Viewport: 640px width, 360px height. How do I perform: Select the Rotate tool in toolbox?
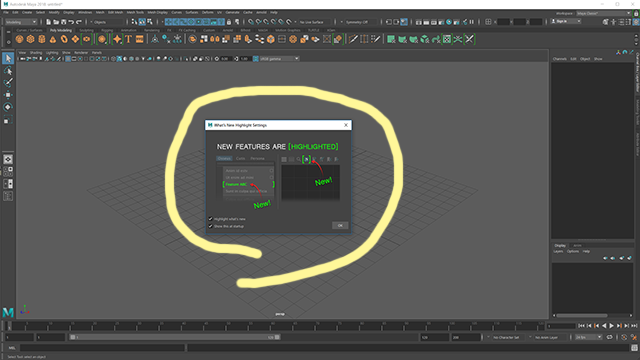[8, 107]
